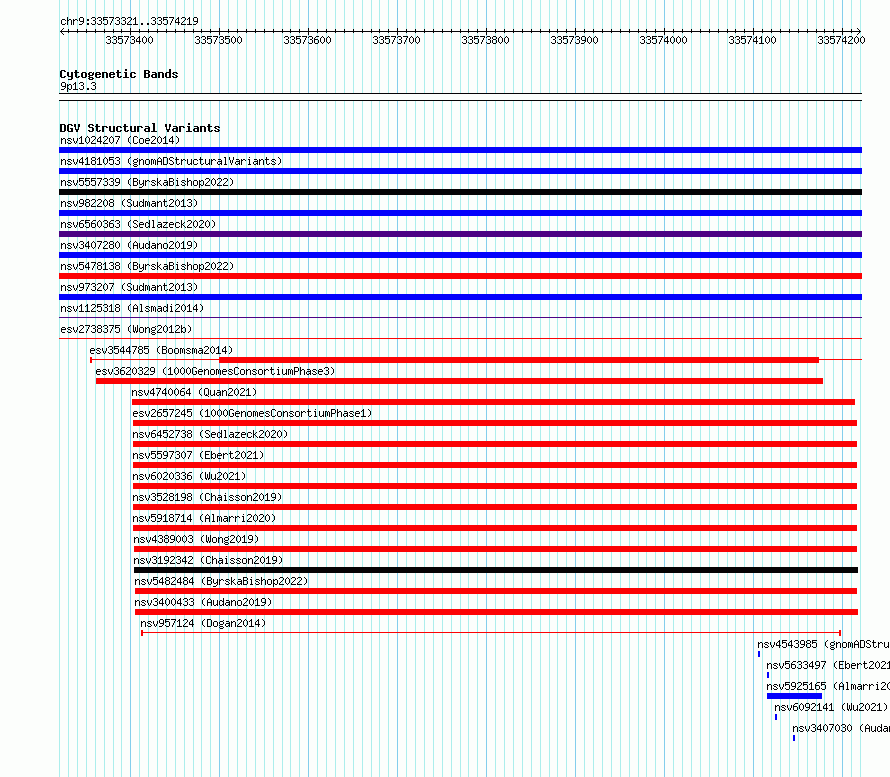Open nsv3192342 (Chaisson2019) variant label
Image resolution: width=890 pixels, height=777 pixels.
tap(208, 560)
